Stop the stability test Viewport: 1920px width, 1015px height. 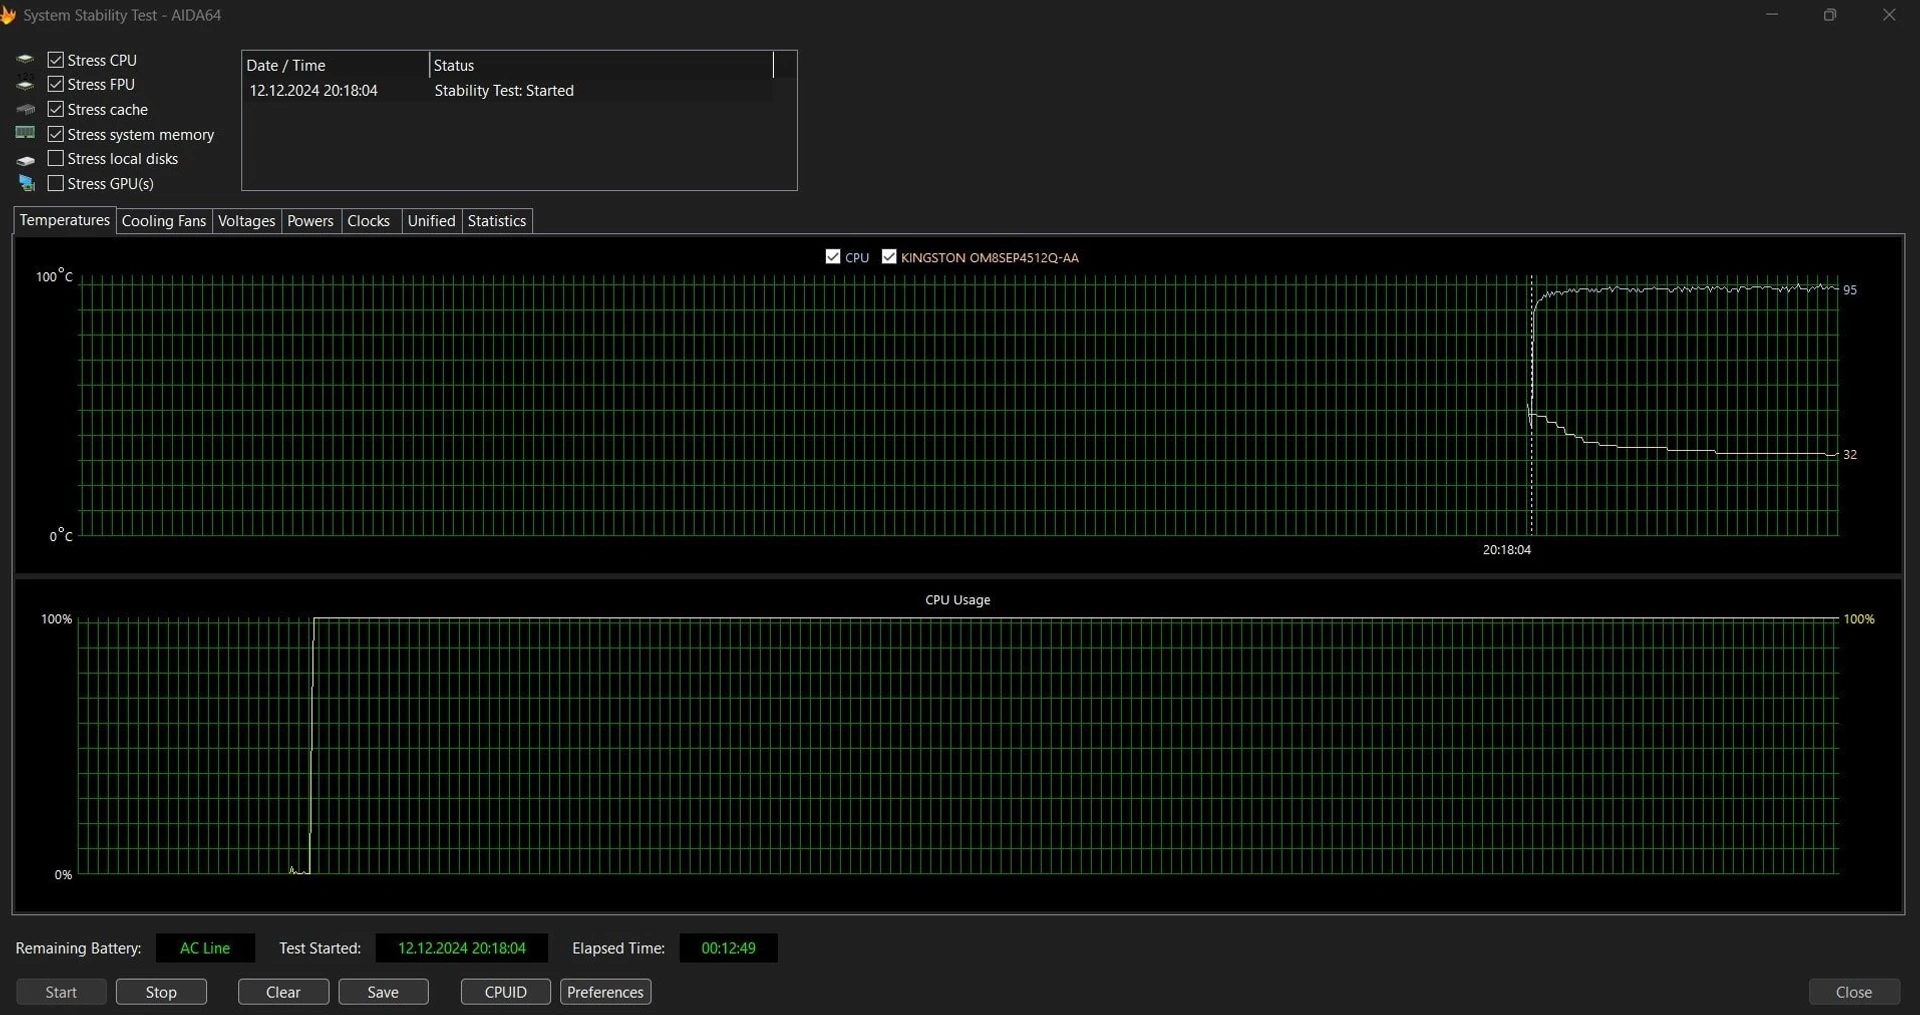pos(161,992)
